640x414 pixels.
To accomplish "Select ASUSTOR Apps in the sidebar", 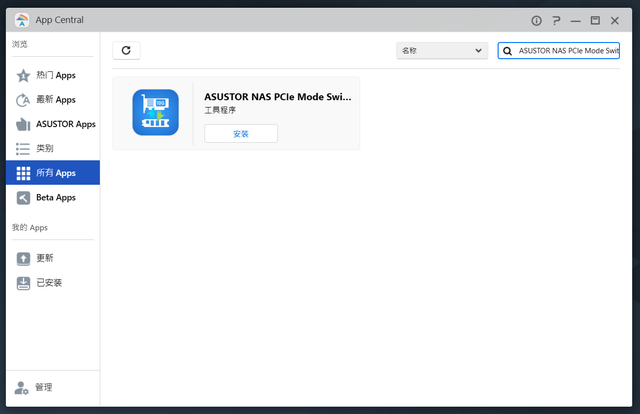I will coord(53,124).
